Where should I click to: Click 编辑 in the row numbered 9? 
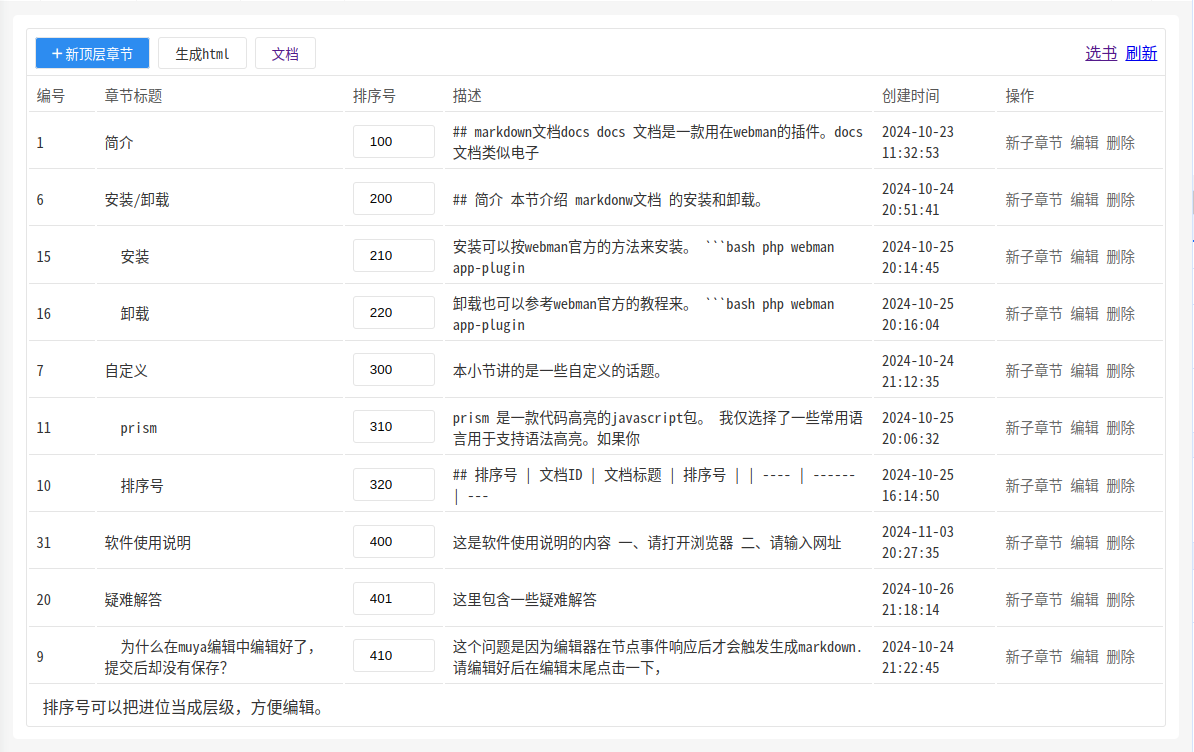click(1084, 658)
